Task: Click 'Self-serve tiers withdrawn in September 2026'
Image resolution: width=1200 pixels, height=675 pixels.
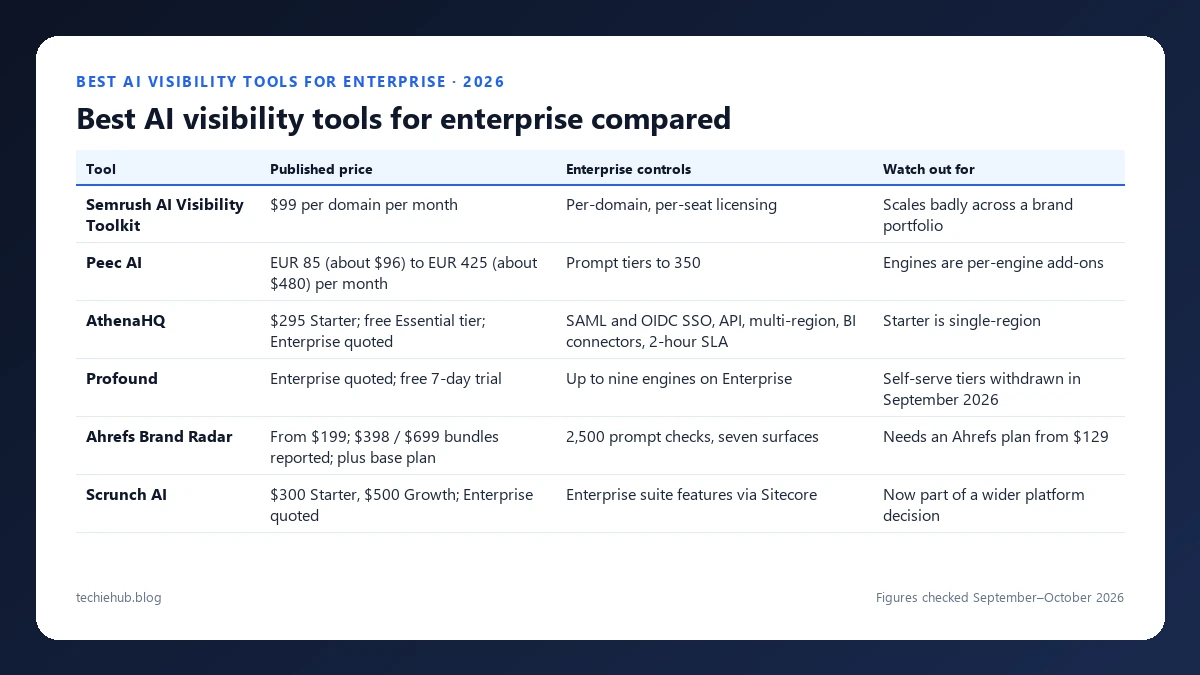Action: pyautogui.click(x=982, y=389)
